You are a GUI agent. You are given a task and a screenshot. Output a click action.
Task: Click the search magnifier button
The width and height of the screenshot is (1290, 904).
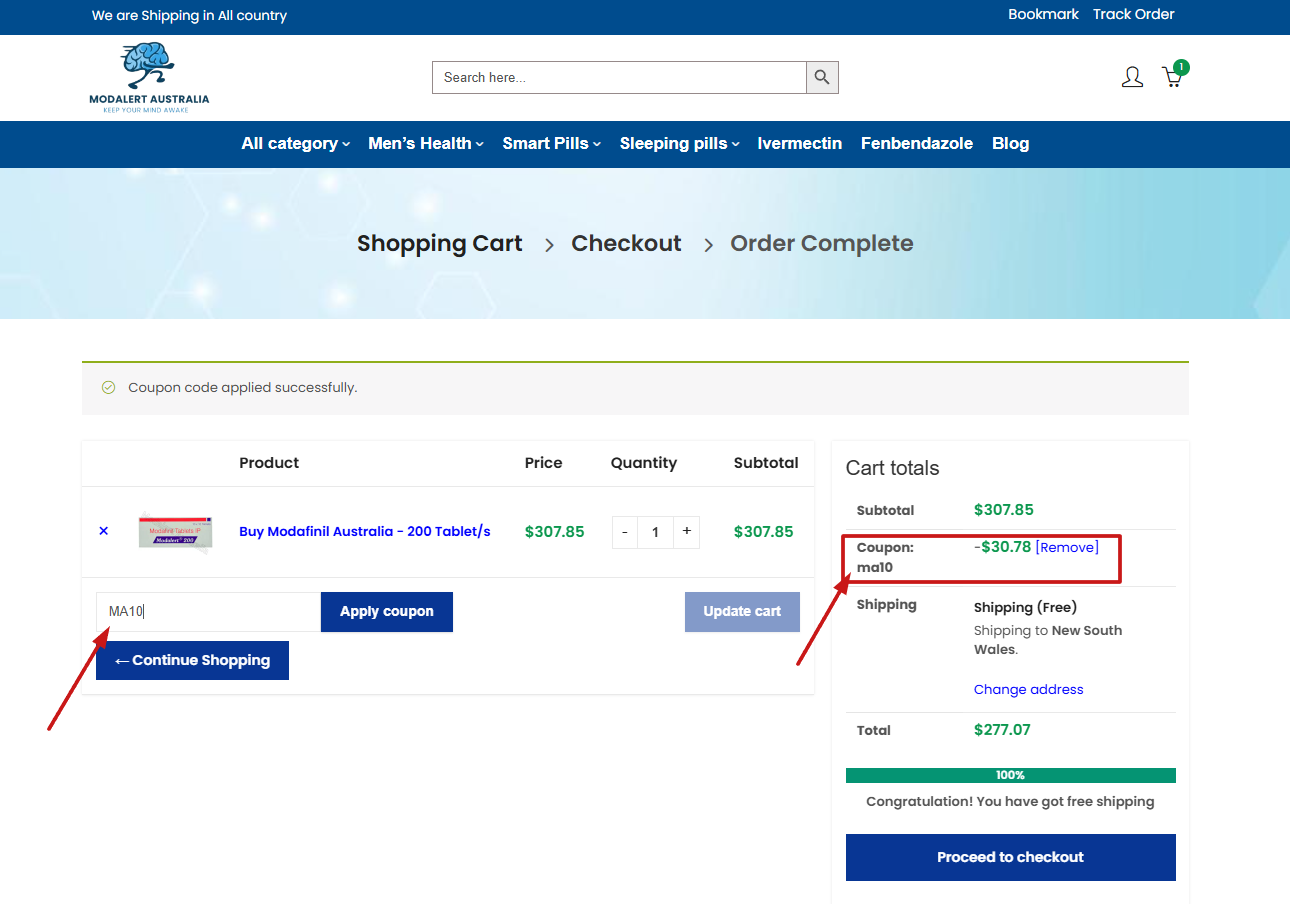tap(822, 77)
